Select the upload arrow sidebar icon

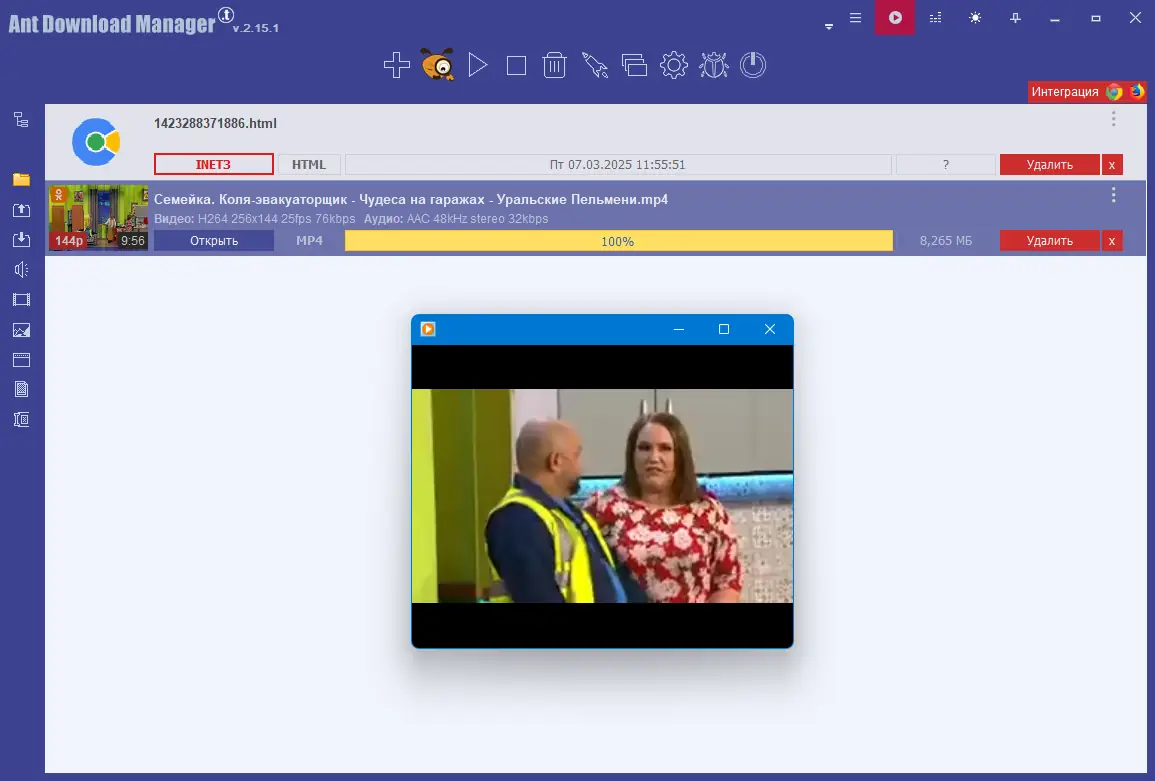tap(21, 209)
